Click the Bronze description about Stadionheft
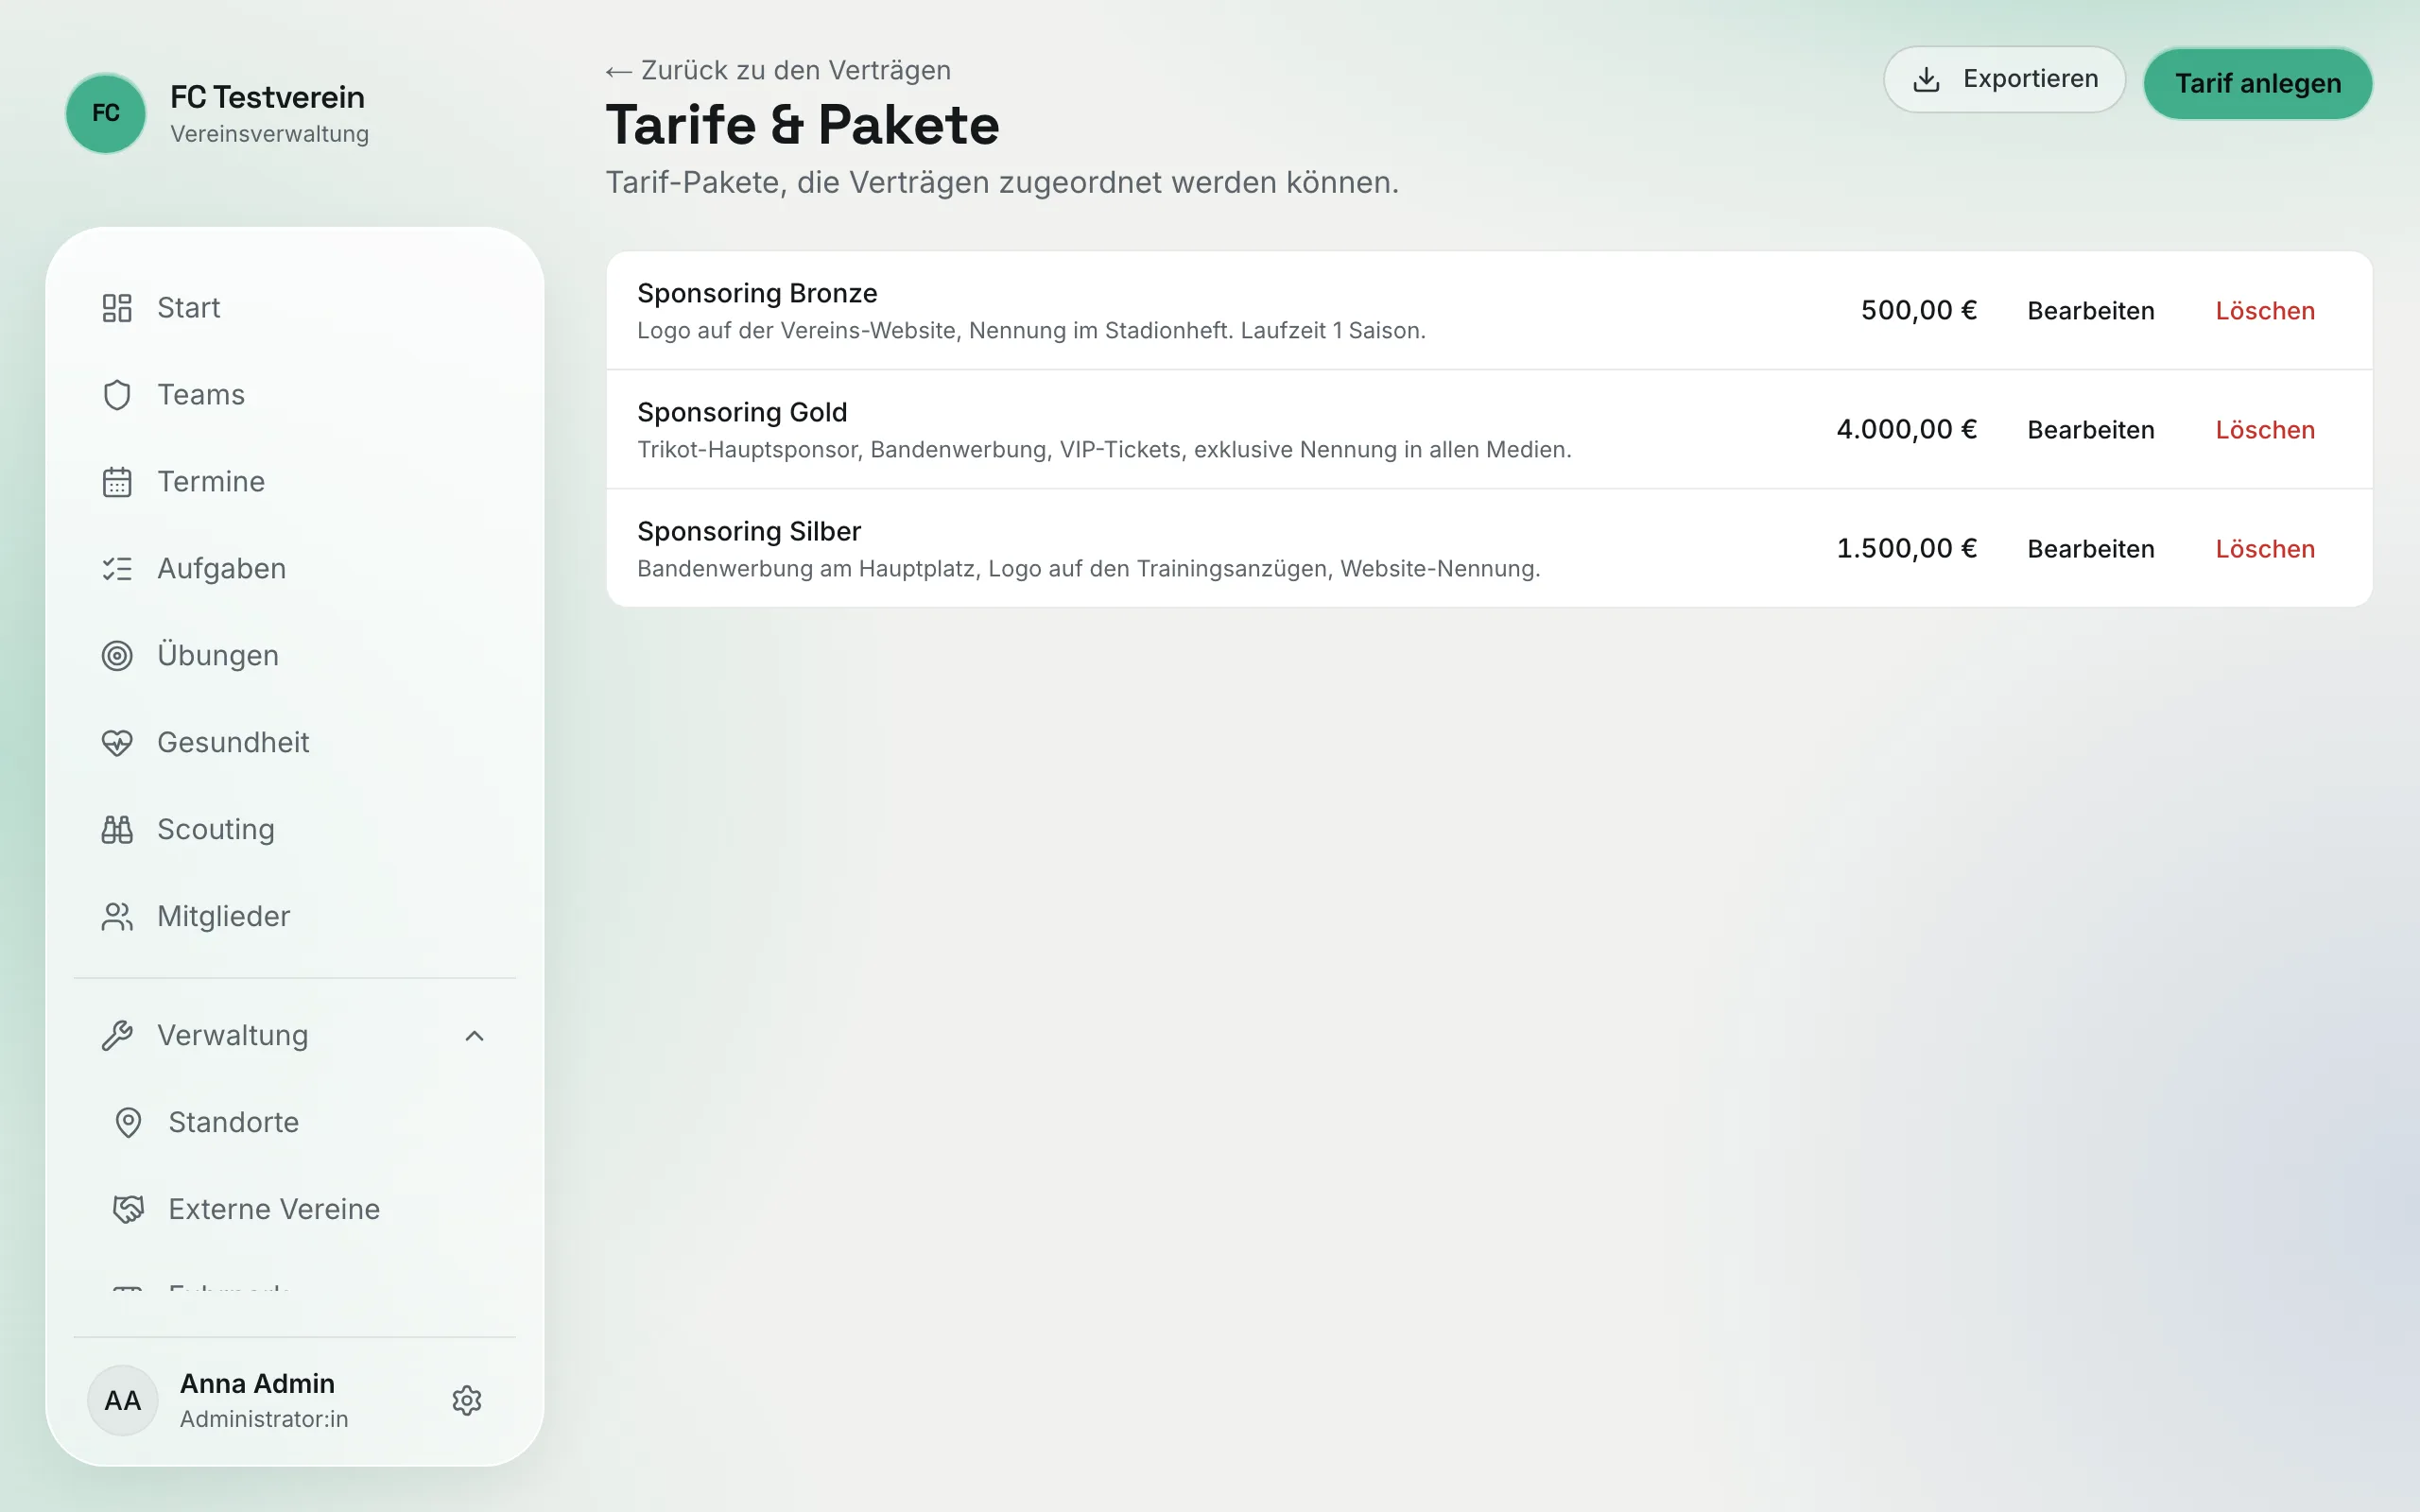This screenshot has height=1512, width=2420. point(1031,331)
